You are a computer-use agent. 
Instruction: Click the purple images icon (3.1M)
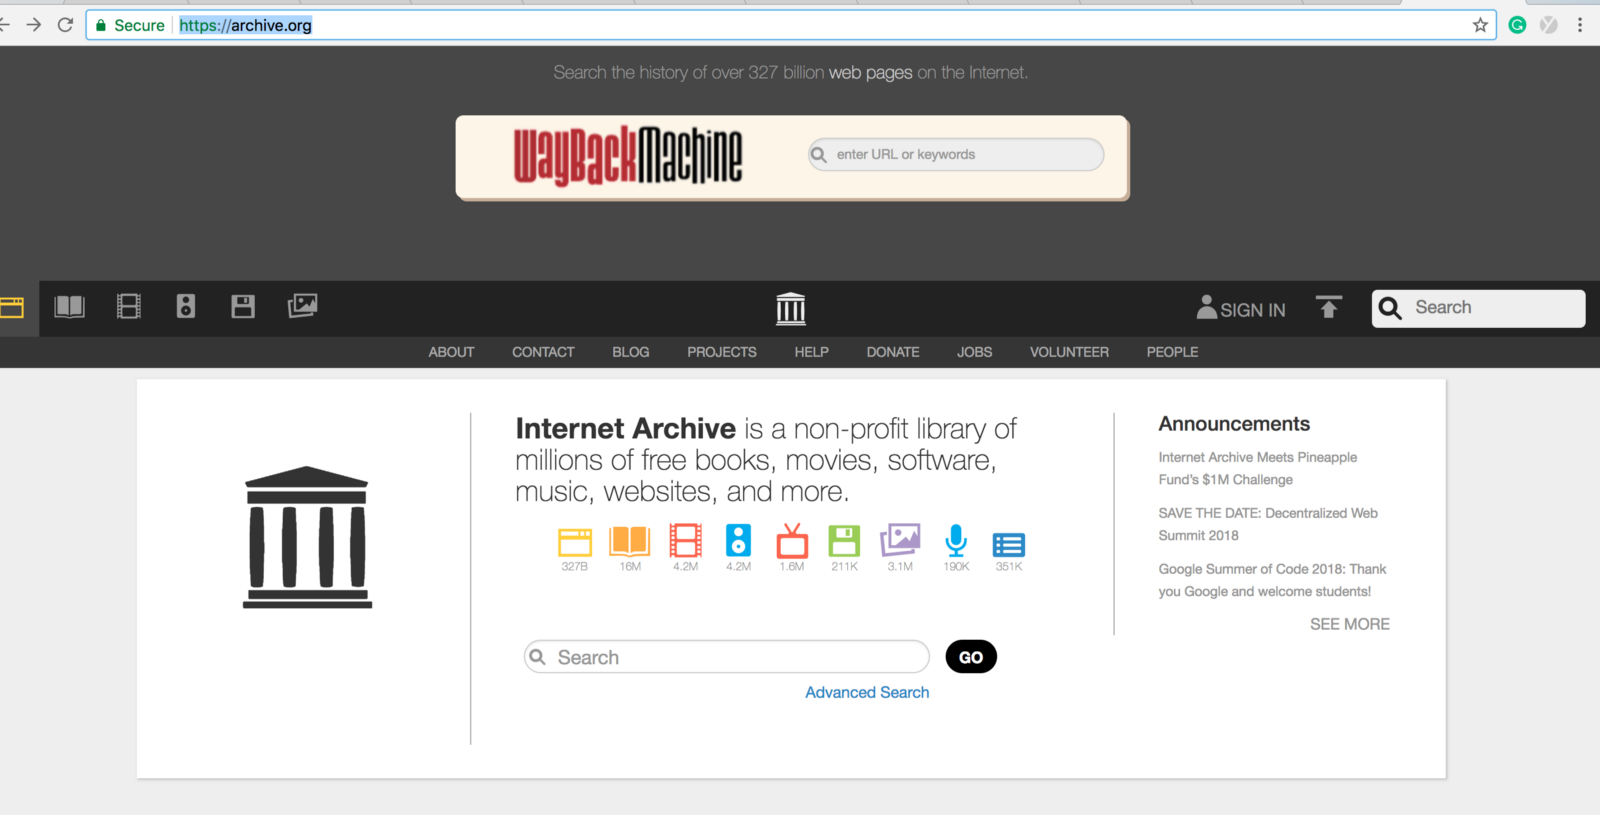(900, 540)
